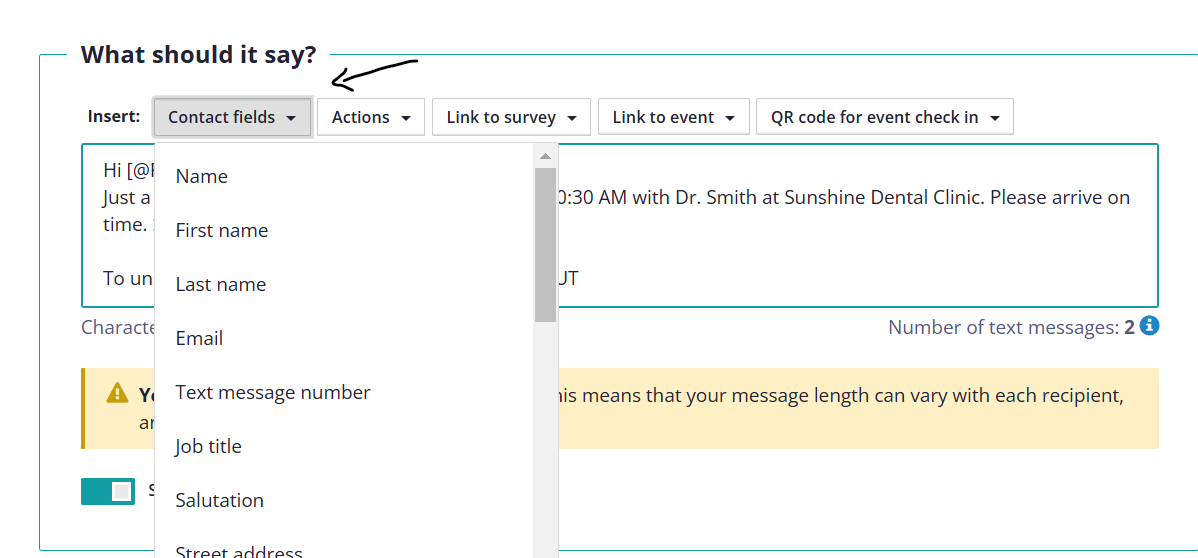This screenshot has height=558, width=1198.
Task: Select Email from the contact fields list
Action: 344,338
